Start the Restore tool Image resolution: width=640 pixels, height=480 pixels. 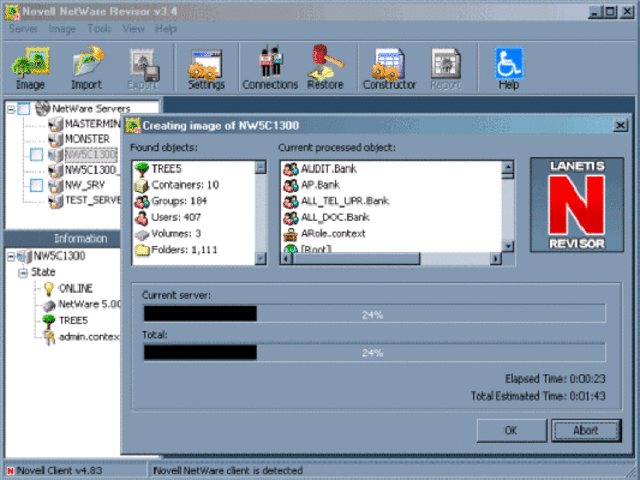[x=325, y=68]
